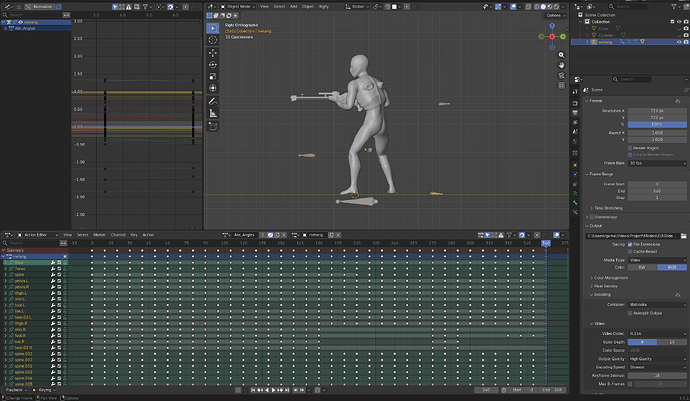Screen dimensions: 690x401
Task: Select the Annotate tool
Action: [213, 101]
